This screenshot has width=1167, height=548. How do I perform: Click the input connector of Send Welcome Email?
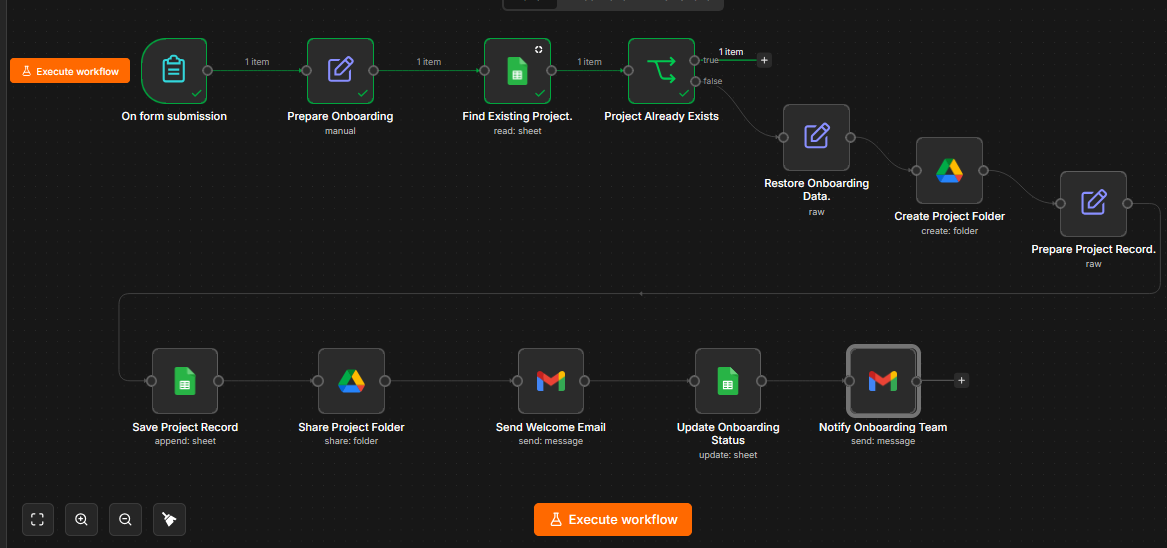518,380
